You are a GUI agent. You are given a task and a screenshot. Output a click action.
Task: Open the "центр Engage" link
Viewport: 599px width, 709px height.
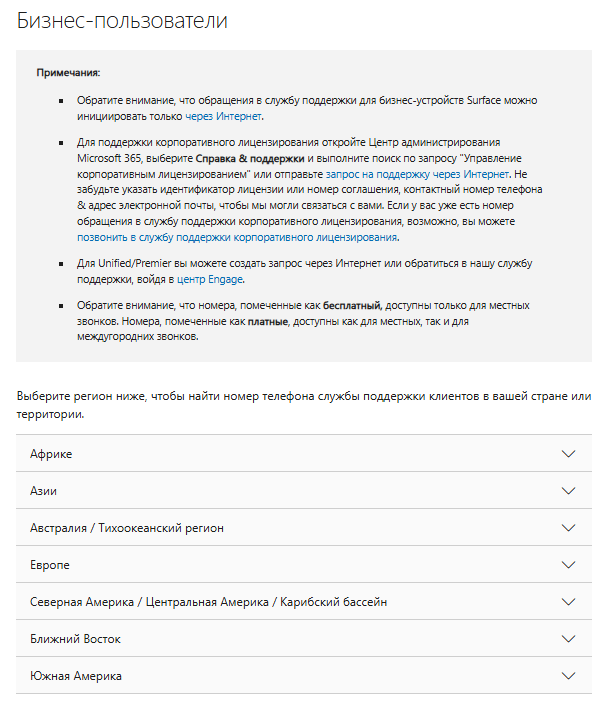[210, 279]
